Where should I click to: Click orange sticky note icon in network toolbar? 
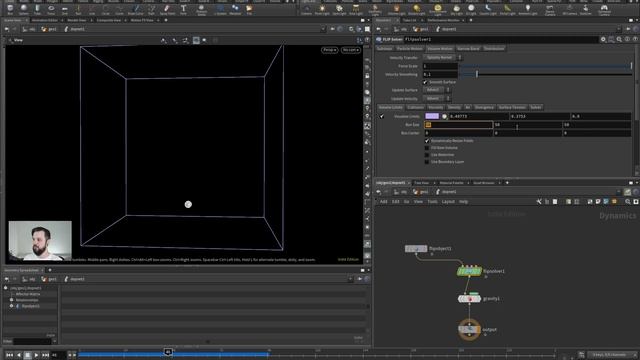tap(614, 202)
